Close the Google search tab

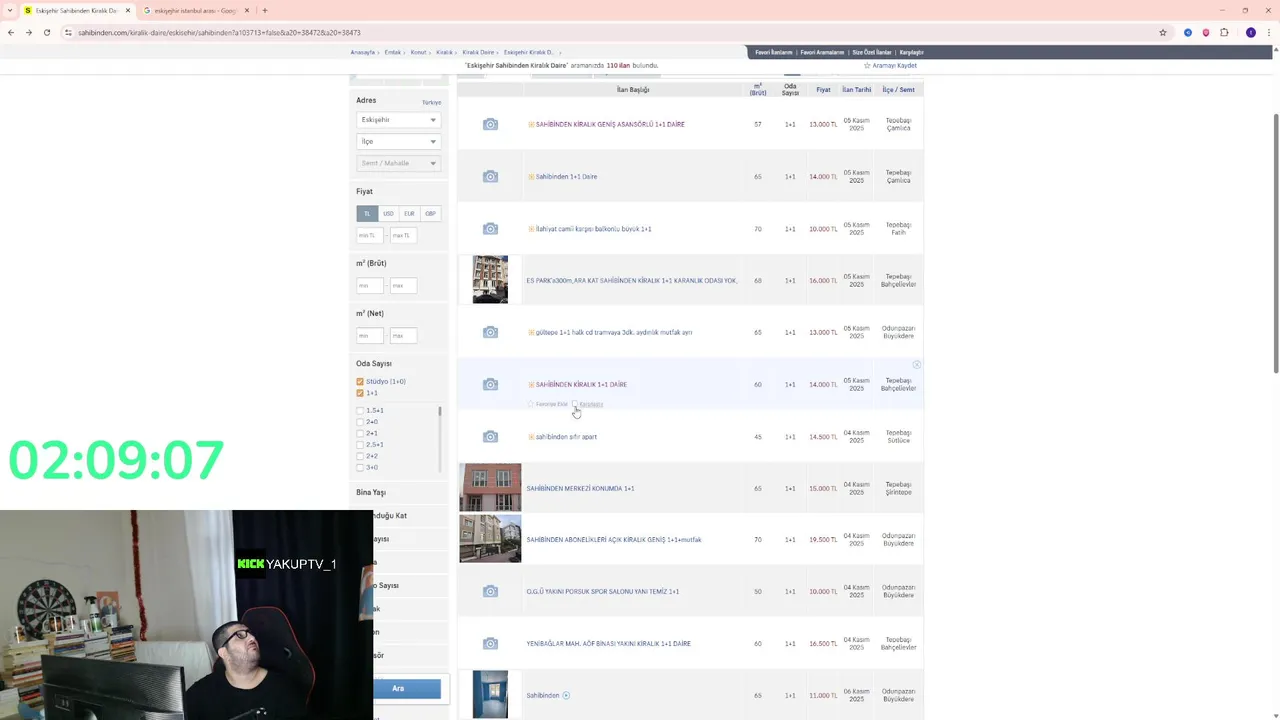tap(247, 10)
